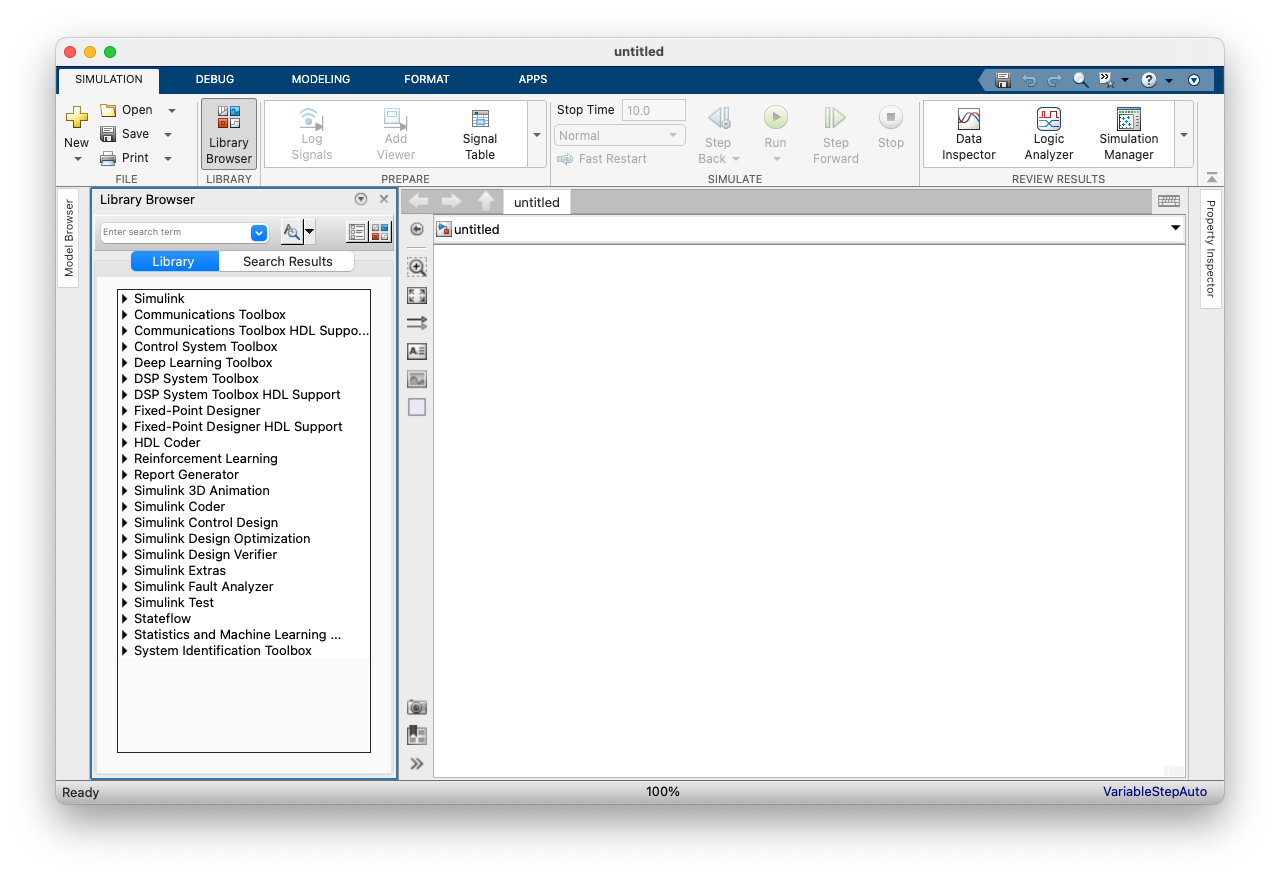Switch Library Browser to list view icon
The height and width of the screenshot is (878, 1280).
pos(357,232)
